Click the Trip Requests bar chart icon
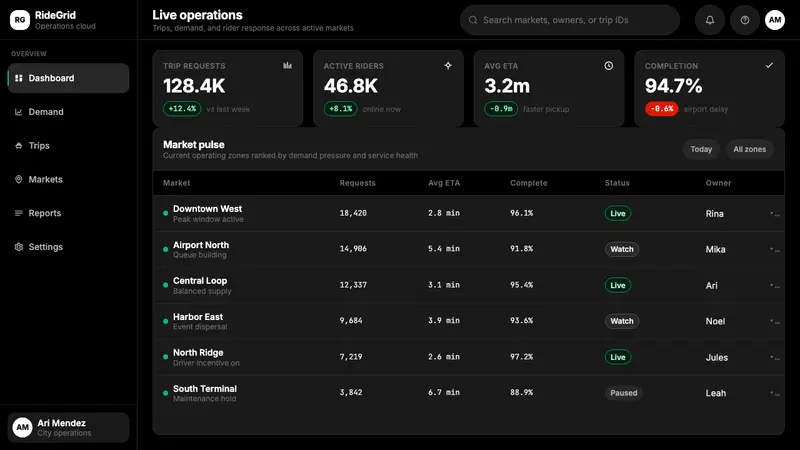800x450 pixels. point(288,65)
